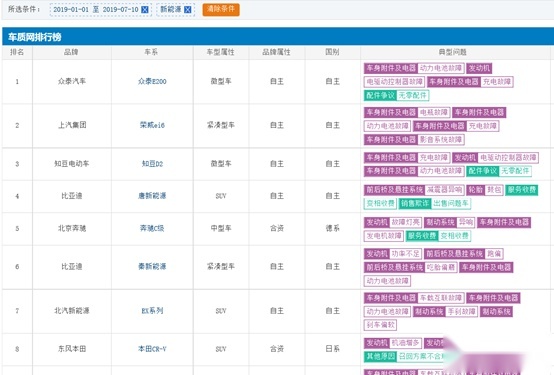Select the 东风本田 brand cell

pyautogui.click(x=72, y=349)
